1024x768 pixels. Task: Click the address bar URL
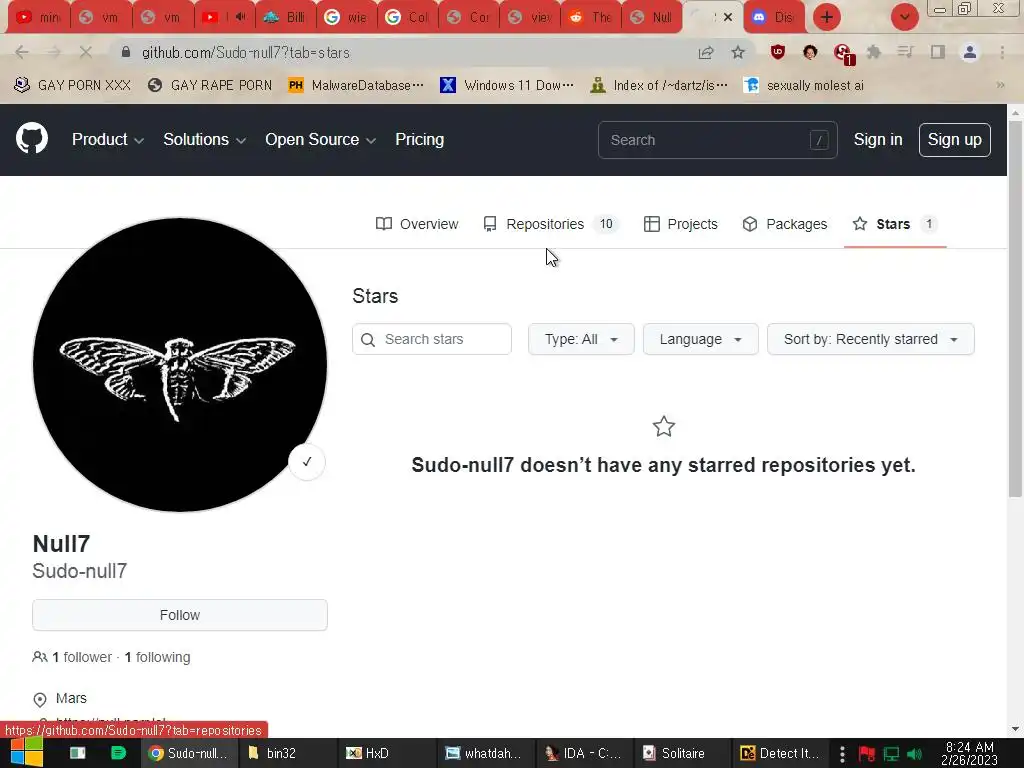246,52
